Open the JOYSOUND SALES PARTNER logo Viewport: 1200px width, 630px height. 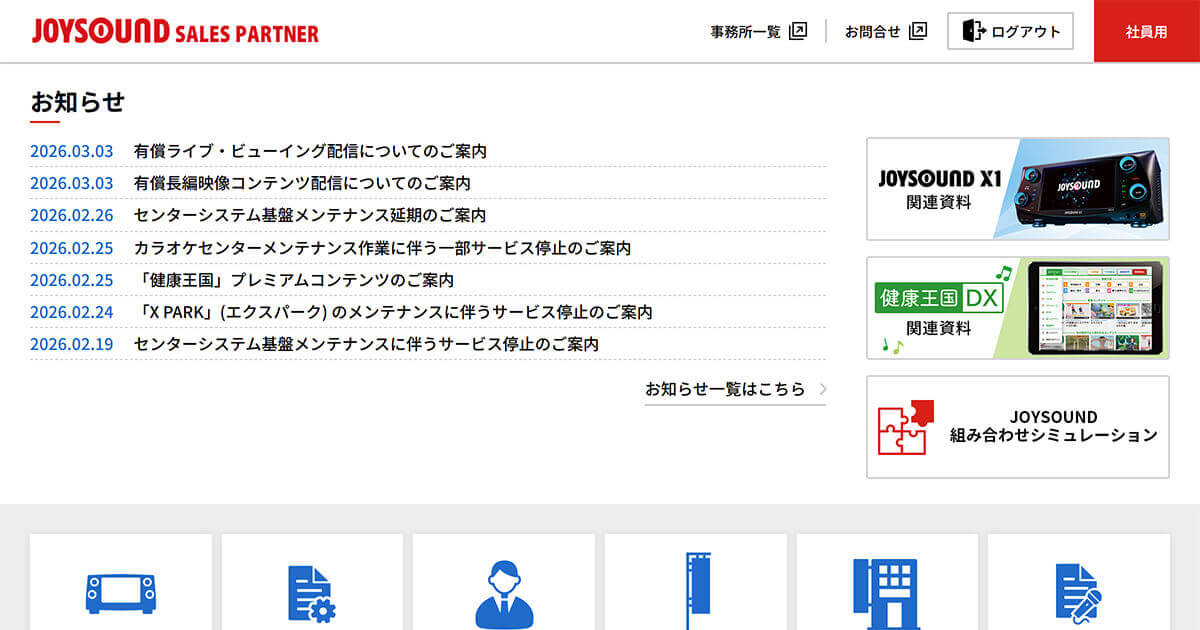175,30
